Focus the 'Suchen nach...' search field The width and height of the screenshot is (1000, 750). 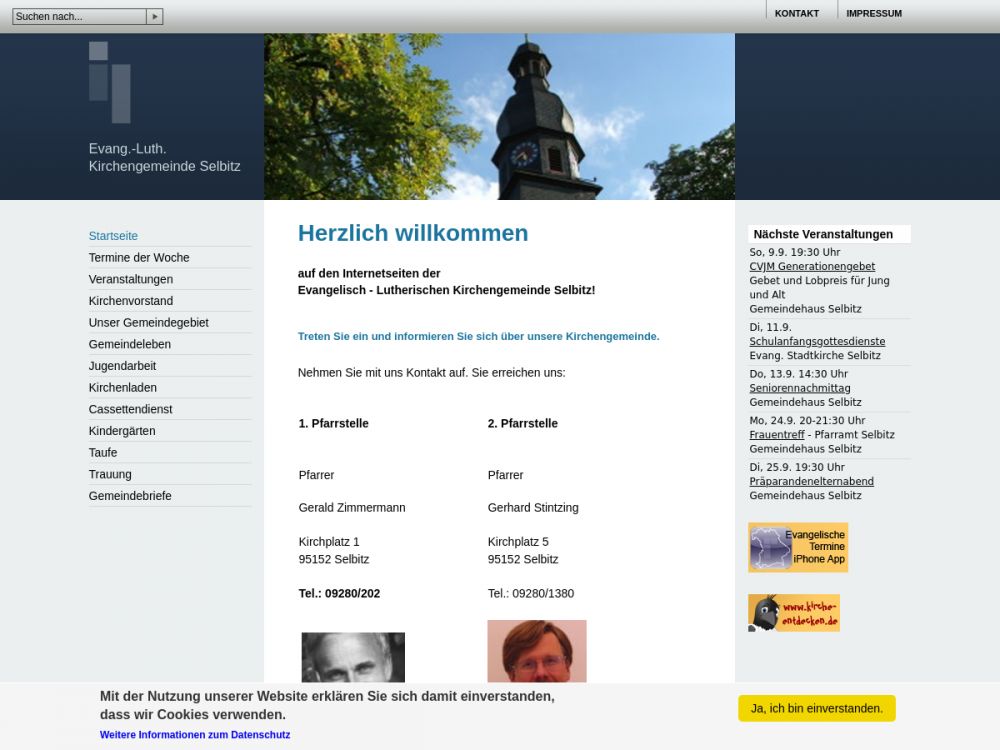coord(79,17)
